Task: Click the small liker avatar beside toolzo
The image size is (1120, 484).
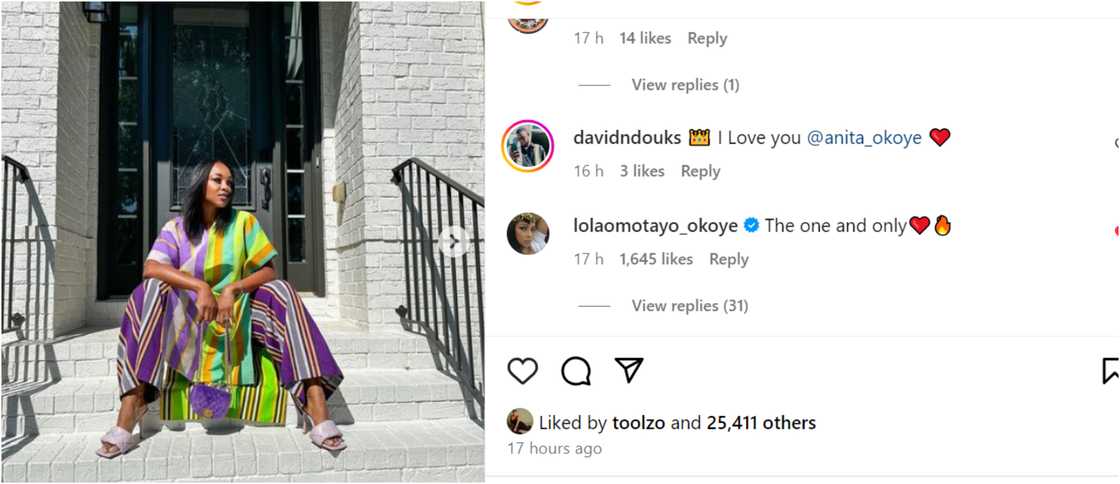Action: click(x=519, y=422)
